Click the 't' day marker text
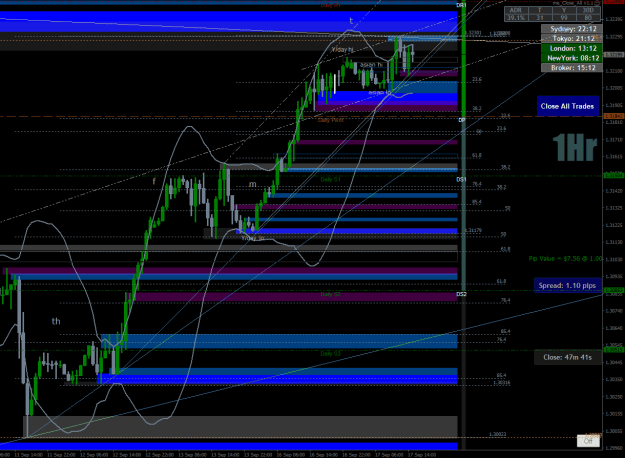 coord(351,21)
